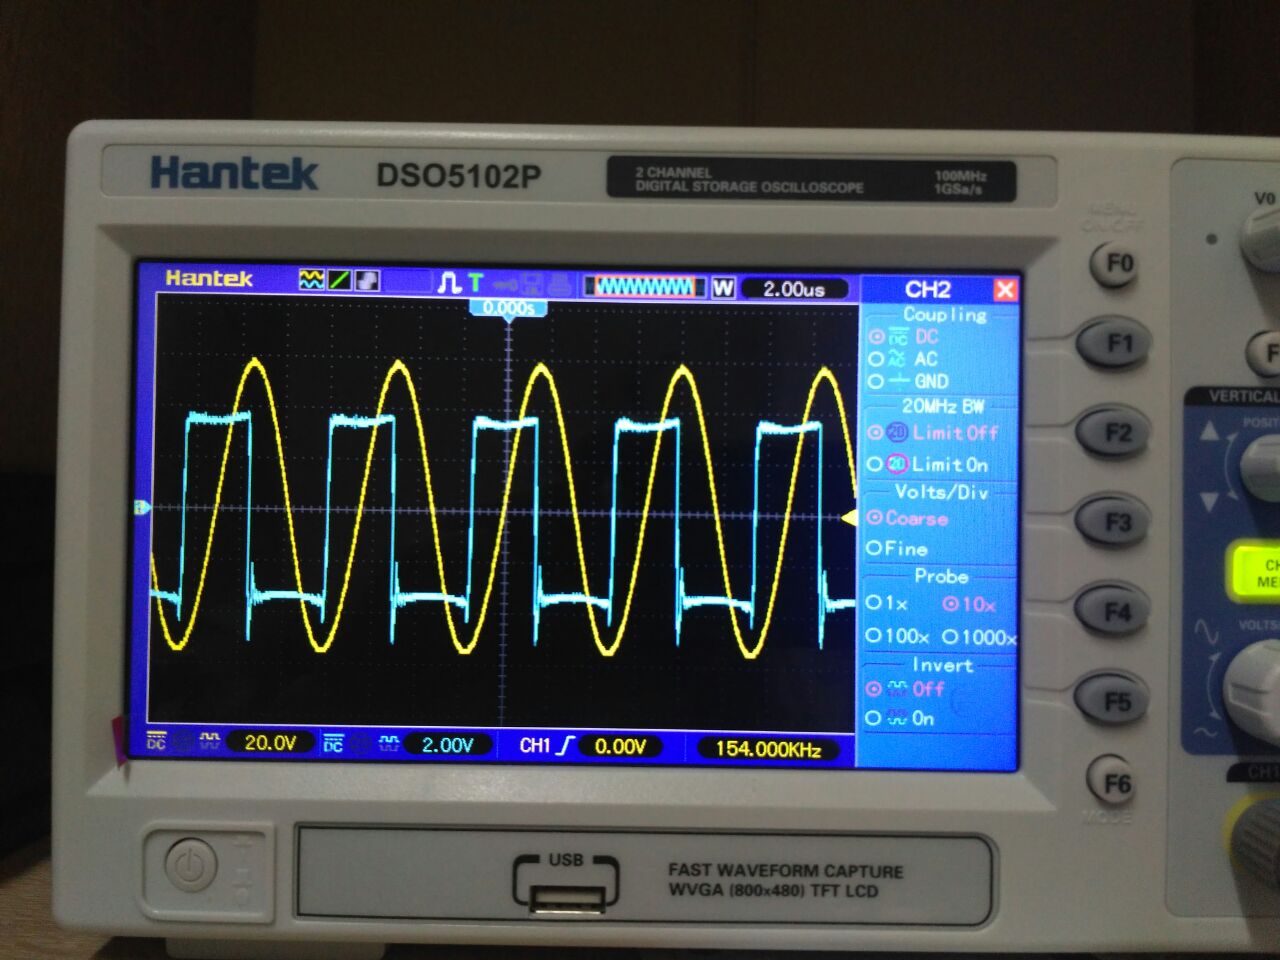Click the 154.000KHz frequency readout
This screenshot has width=1280, height=960.
pos(767,748)
